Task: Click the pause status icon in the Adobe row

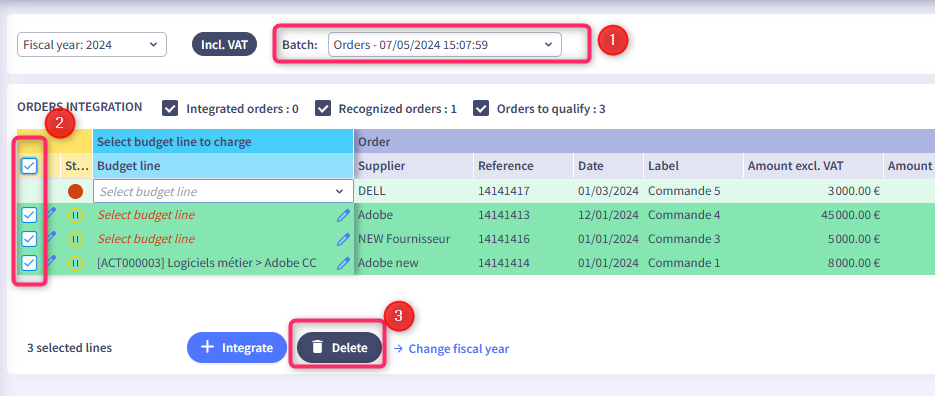Action: point(75,215)
